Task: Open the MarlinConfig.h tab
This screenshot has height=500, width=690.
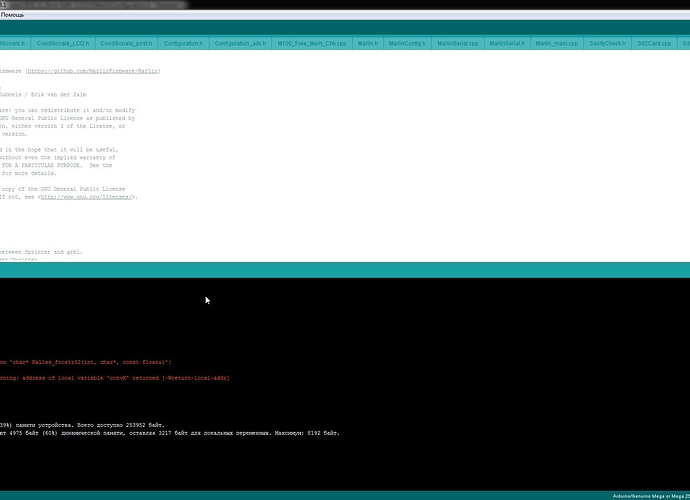Action: 407,44
